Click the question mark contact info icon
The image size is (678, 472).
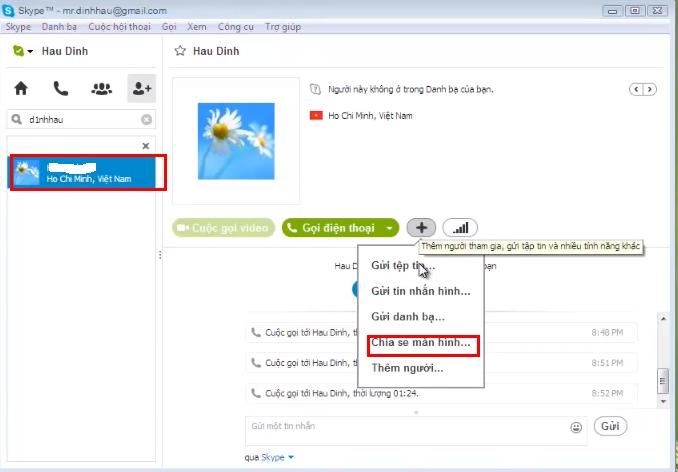click(x=315, y=89)
